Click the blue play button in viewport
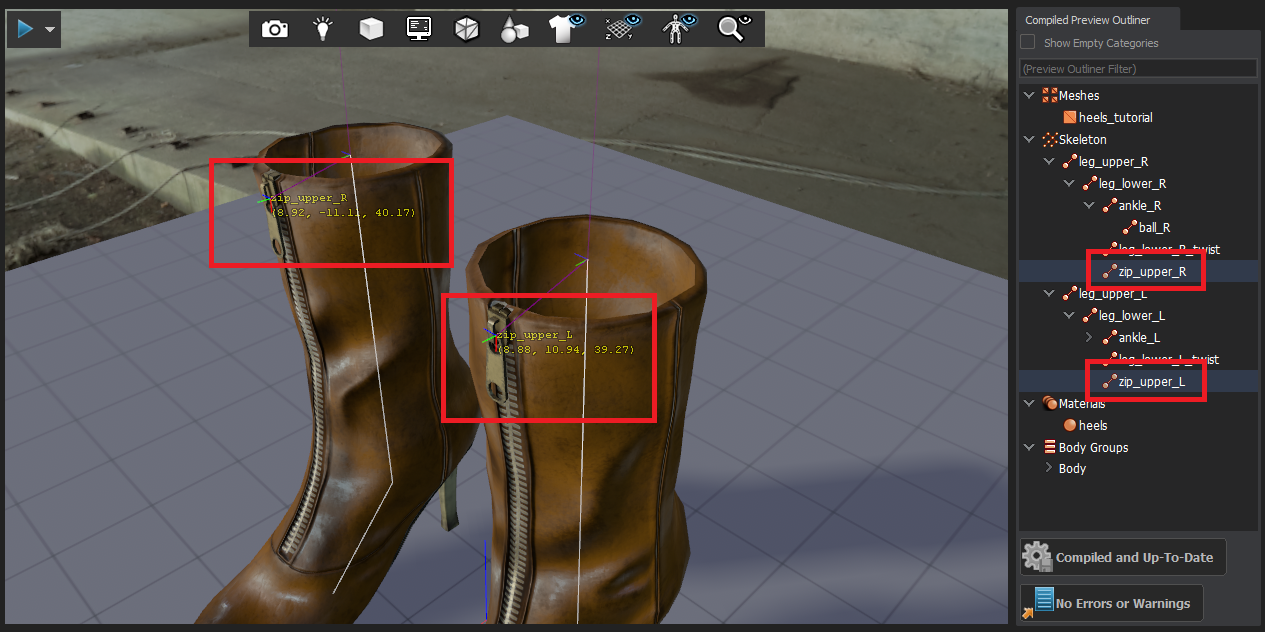This screenshot has width=1265, height=632. coord(25,29)
